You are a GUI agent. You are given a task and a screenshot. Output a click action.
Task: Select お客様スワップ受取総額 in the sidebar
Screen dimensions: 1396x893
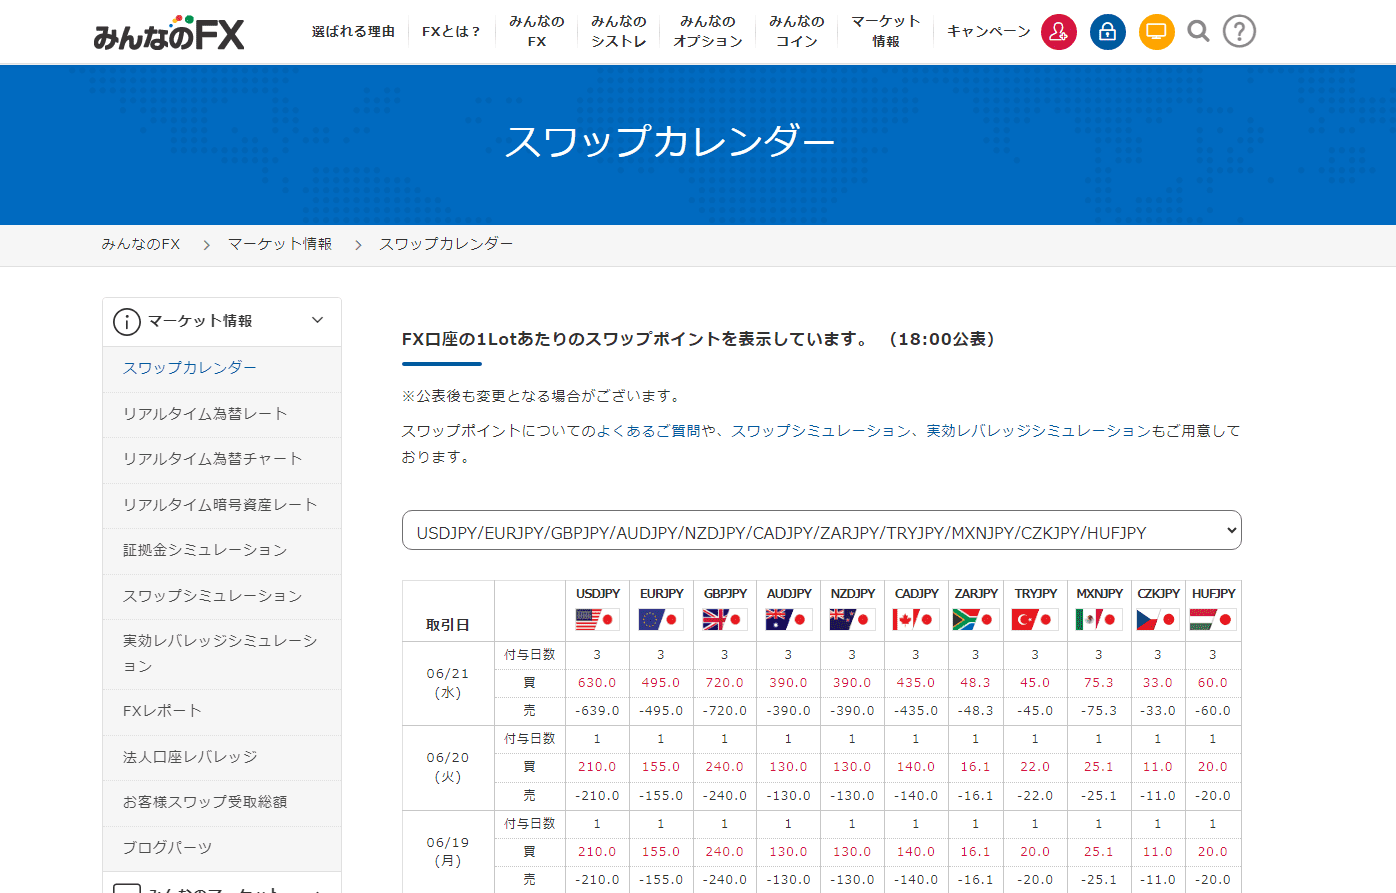click(x=222, y=802)
